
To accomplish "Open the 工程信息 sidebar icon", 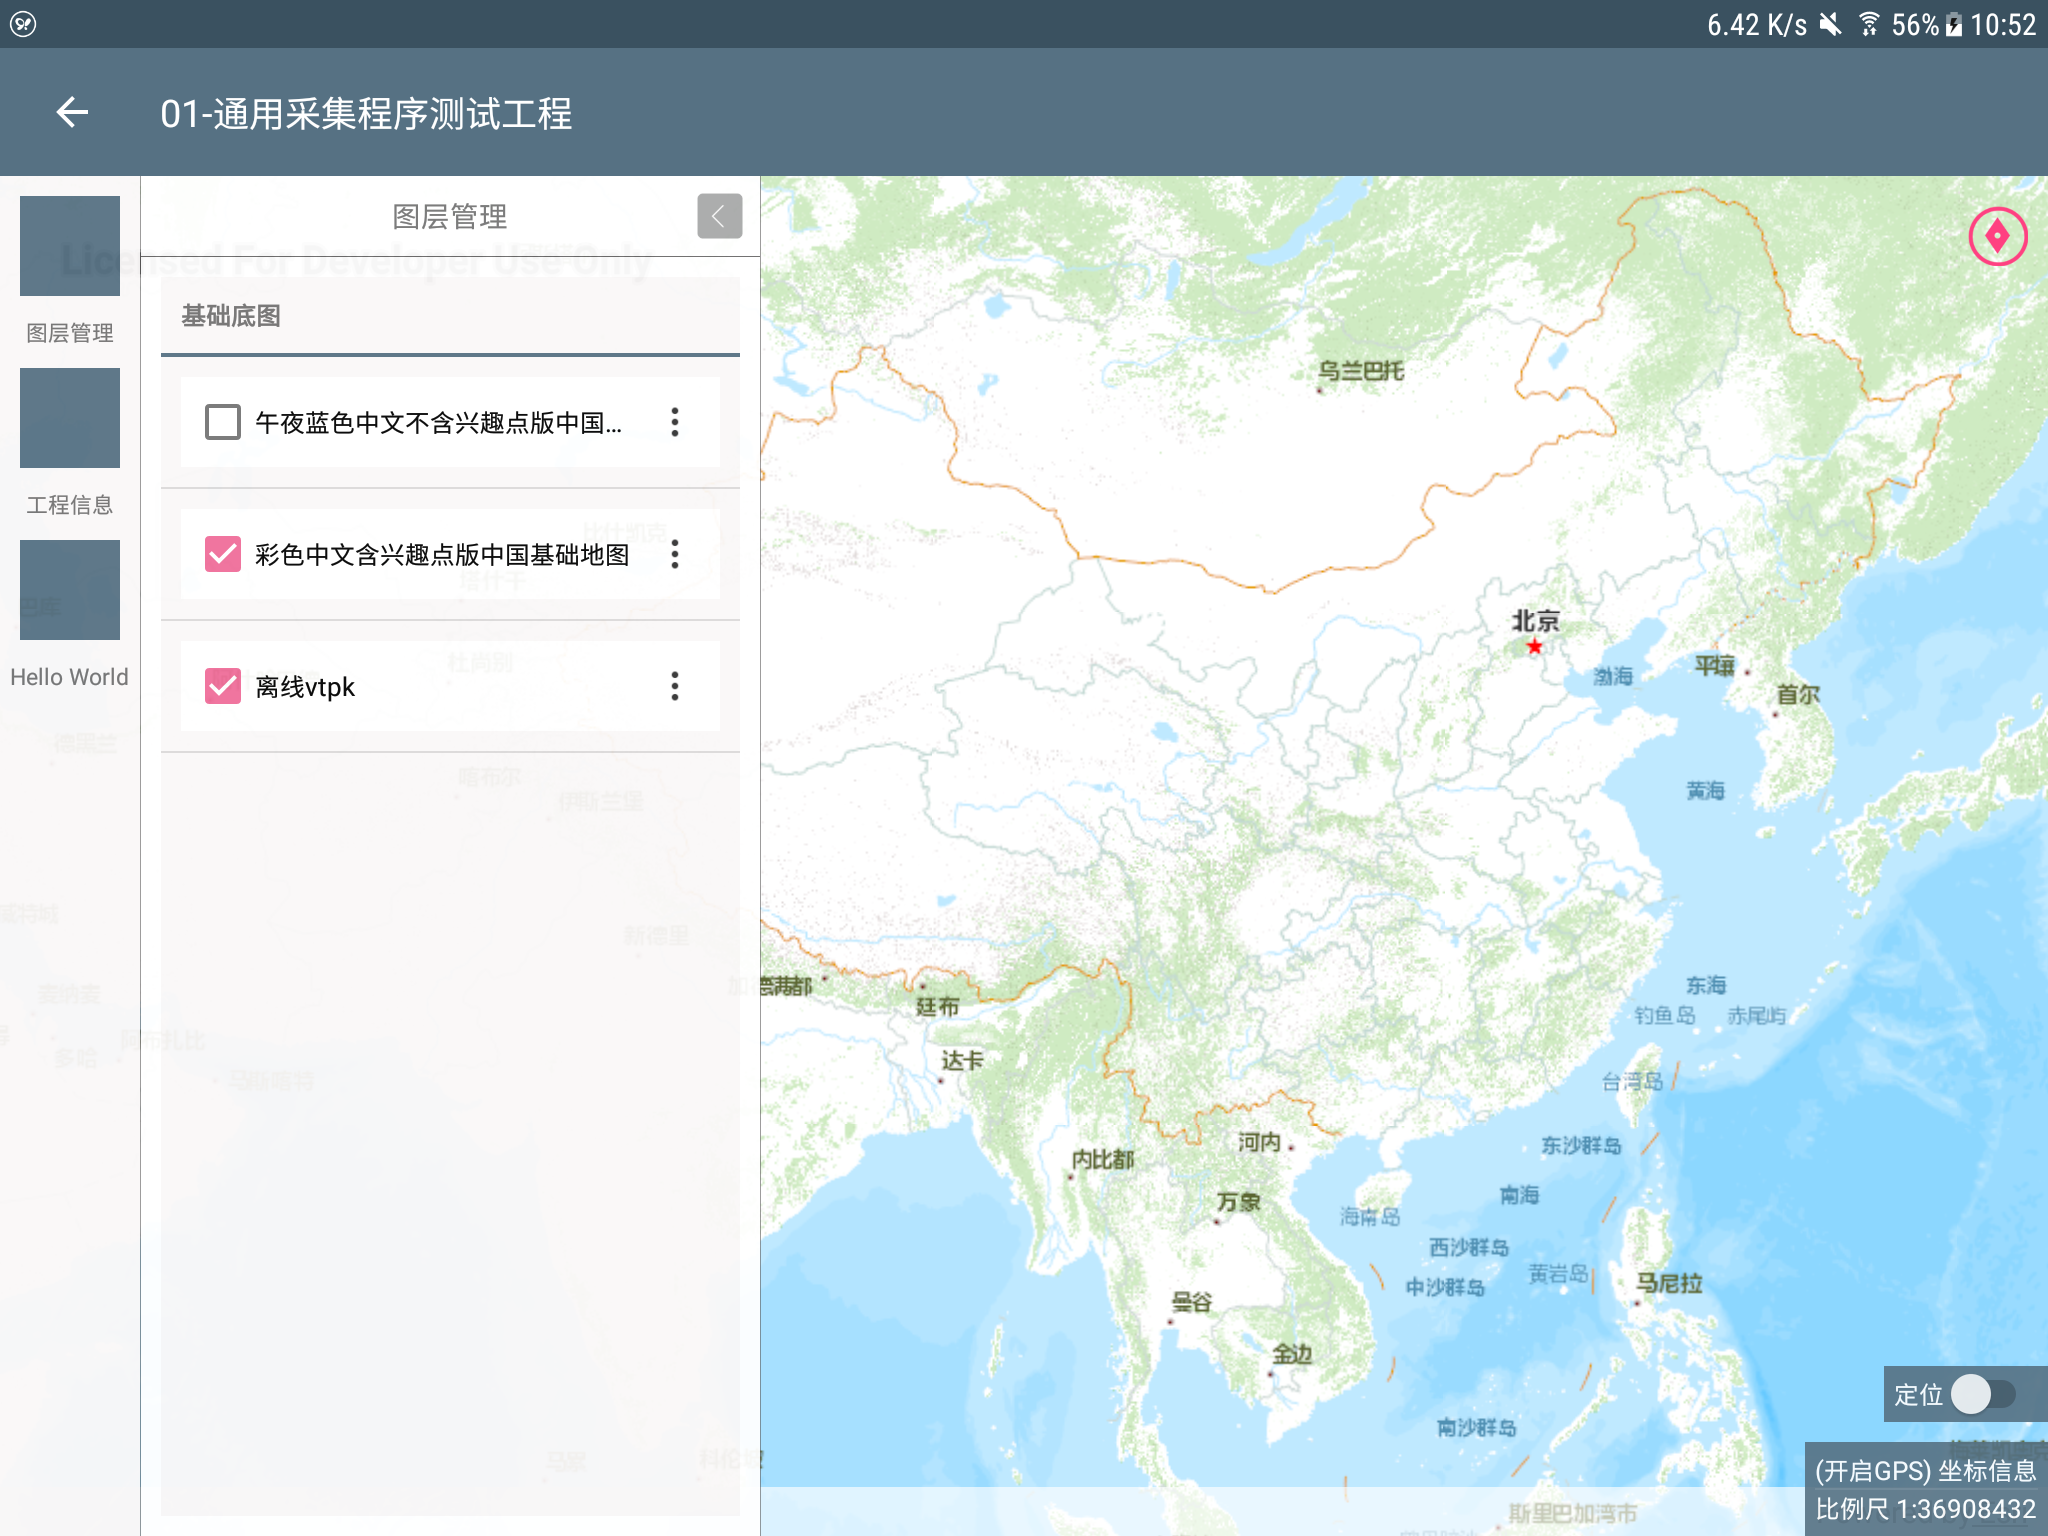I will point(70,418).
